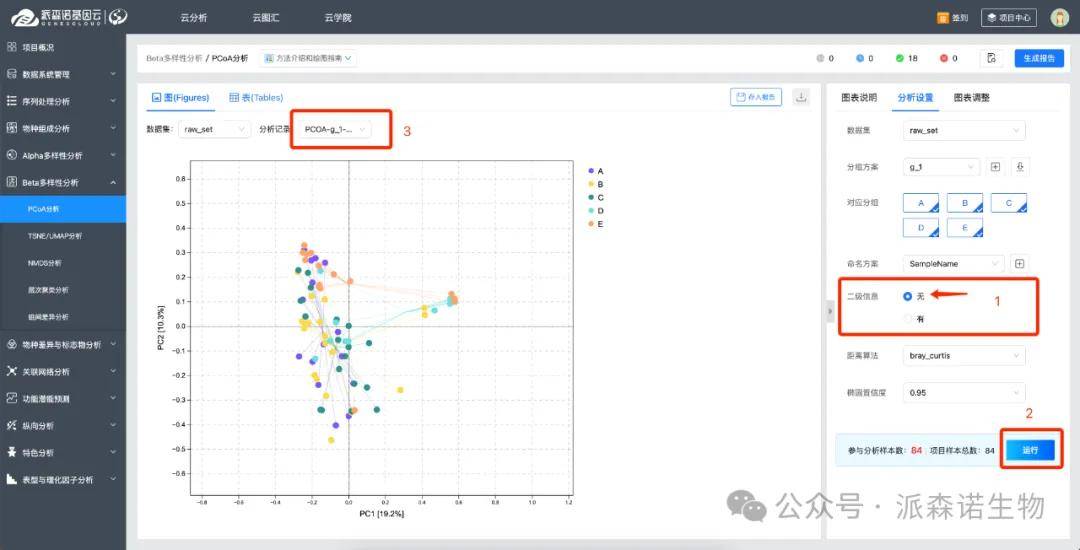
Task: Click the chart download icon
Action: [x=801, y=97]
